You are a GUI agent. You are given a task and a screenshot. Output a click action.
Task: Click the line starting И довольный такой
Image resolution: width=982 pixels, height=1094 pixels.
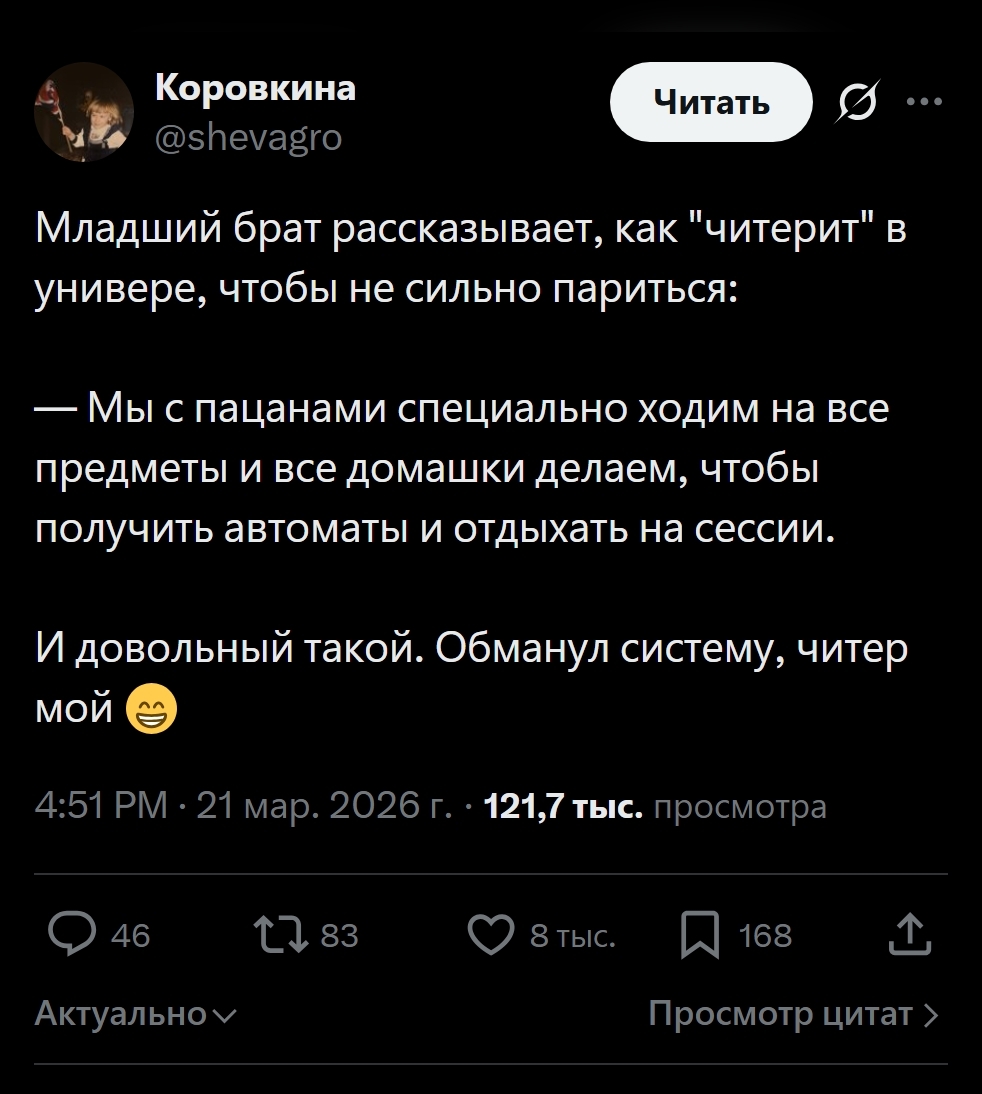(470, 650)
